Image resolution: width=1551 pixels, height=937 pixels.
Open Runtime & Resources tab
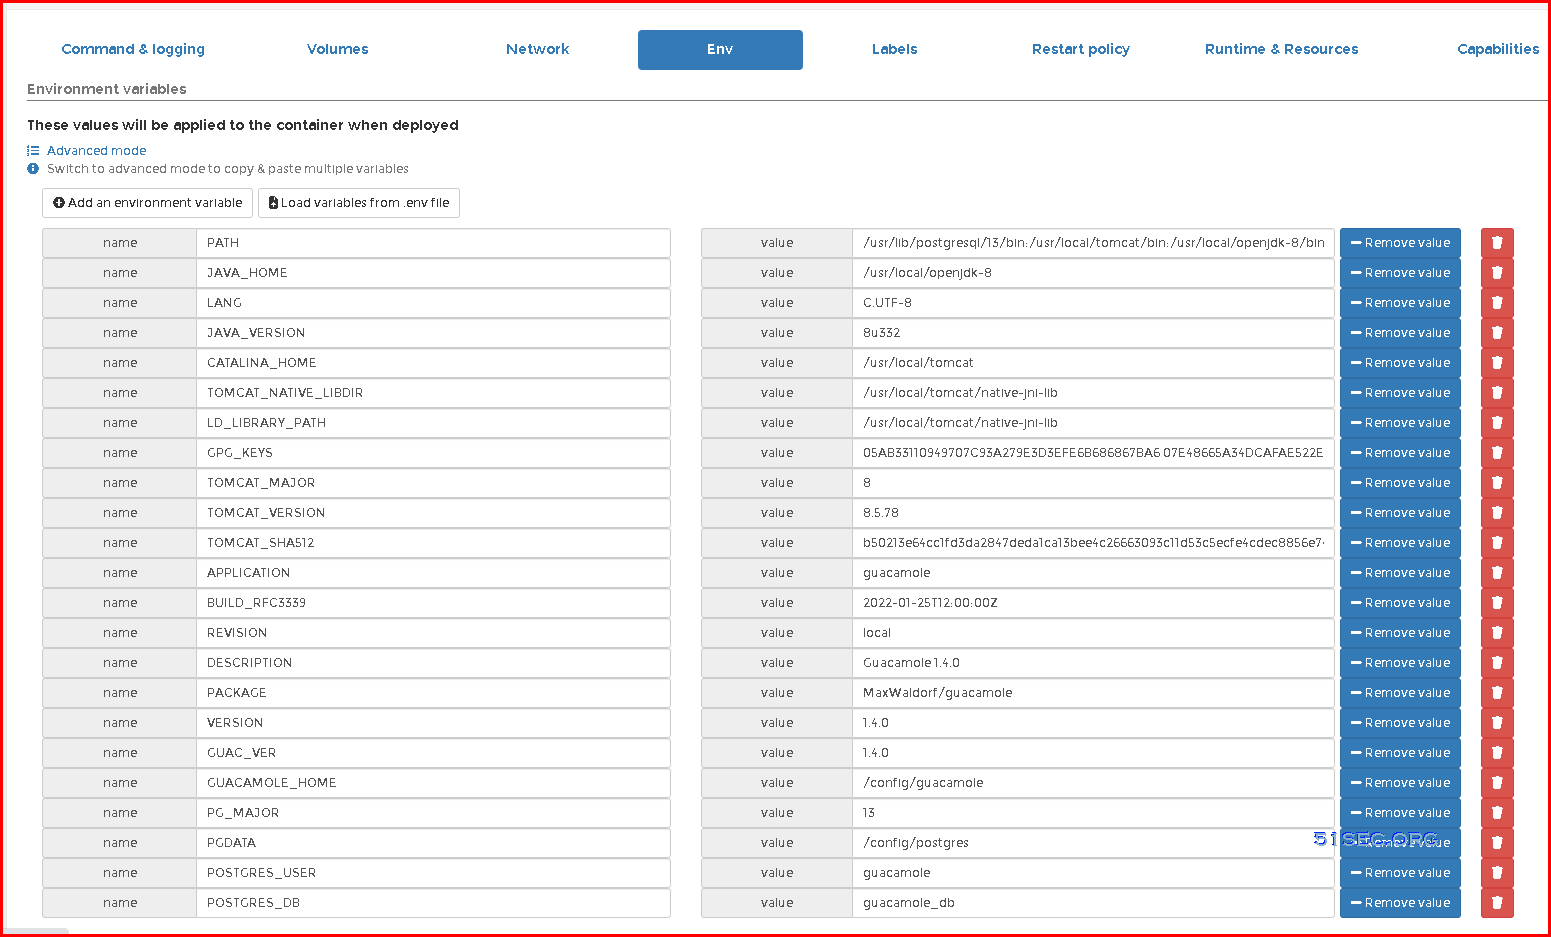tap(1282, 49)
